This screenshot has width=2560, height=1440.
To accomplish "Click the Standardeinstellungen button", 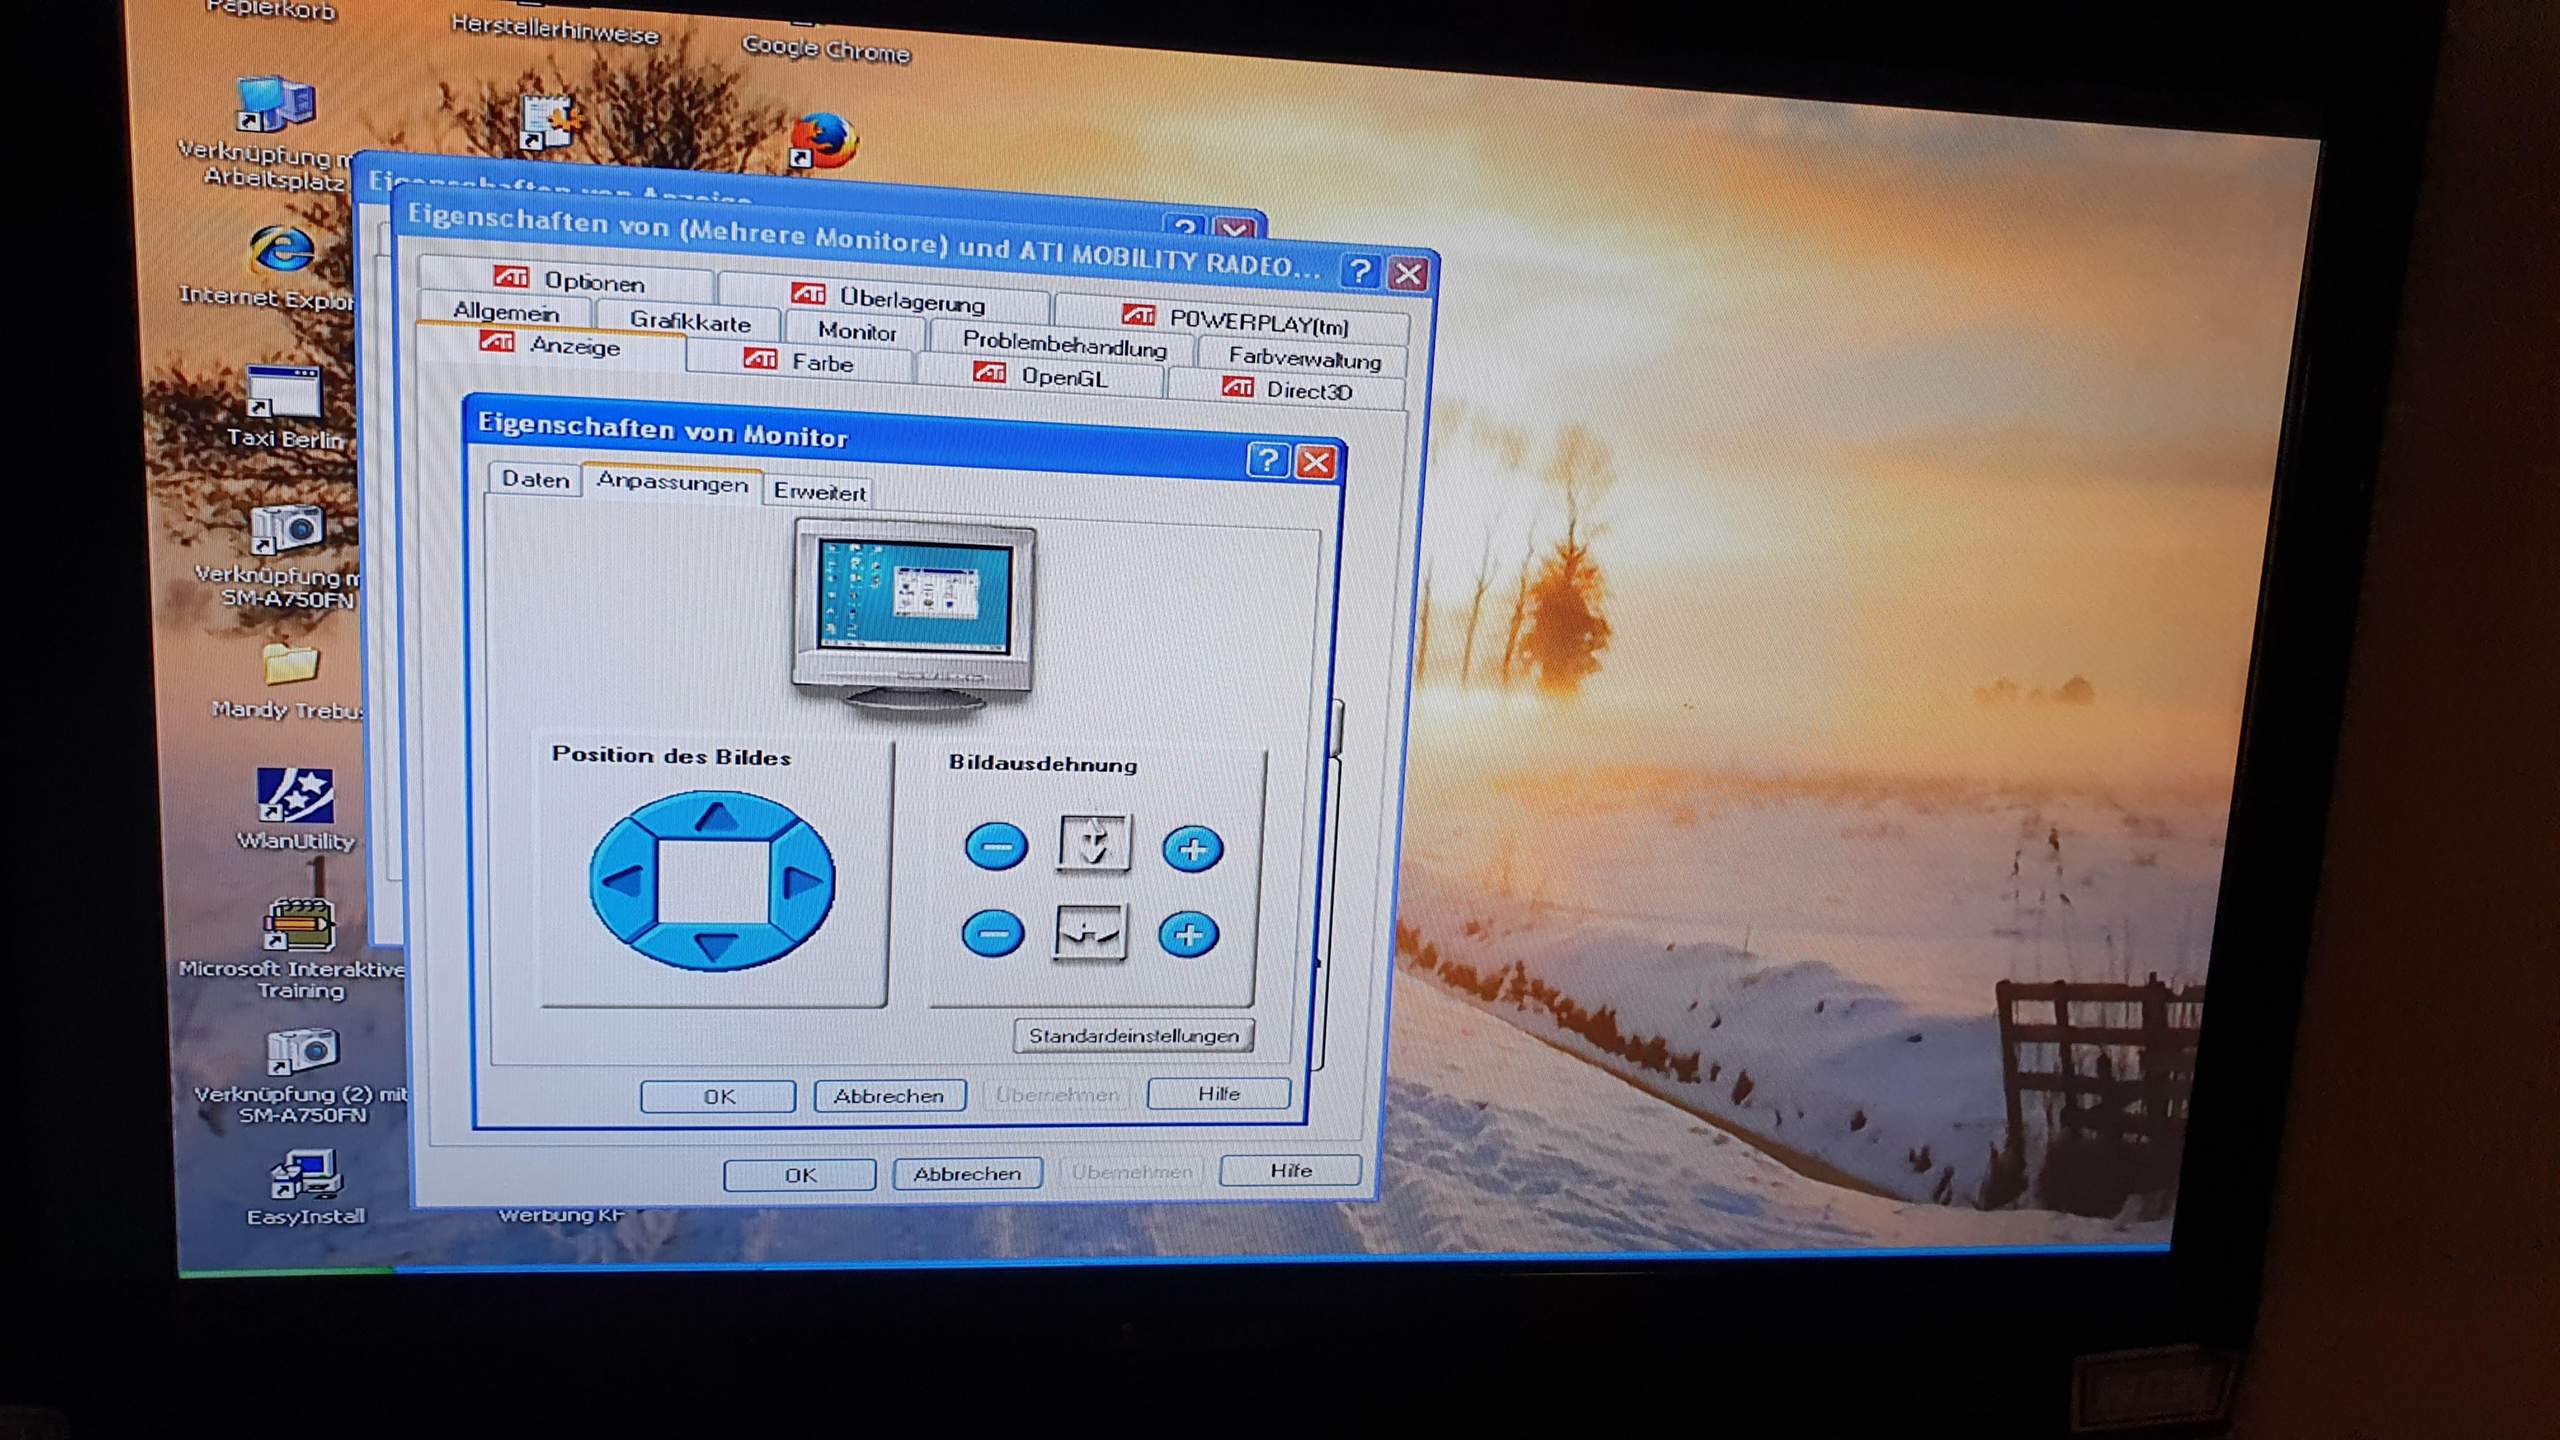I will point(1134,1036).
